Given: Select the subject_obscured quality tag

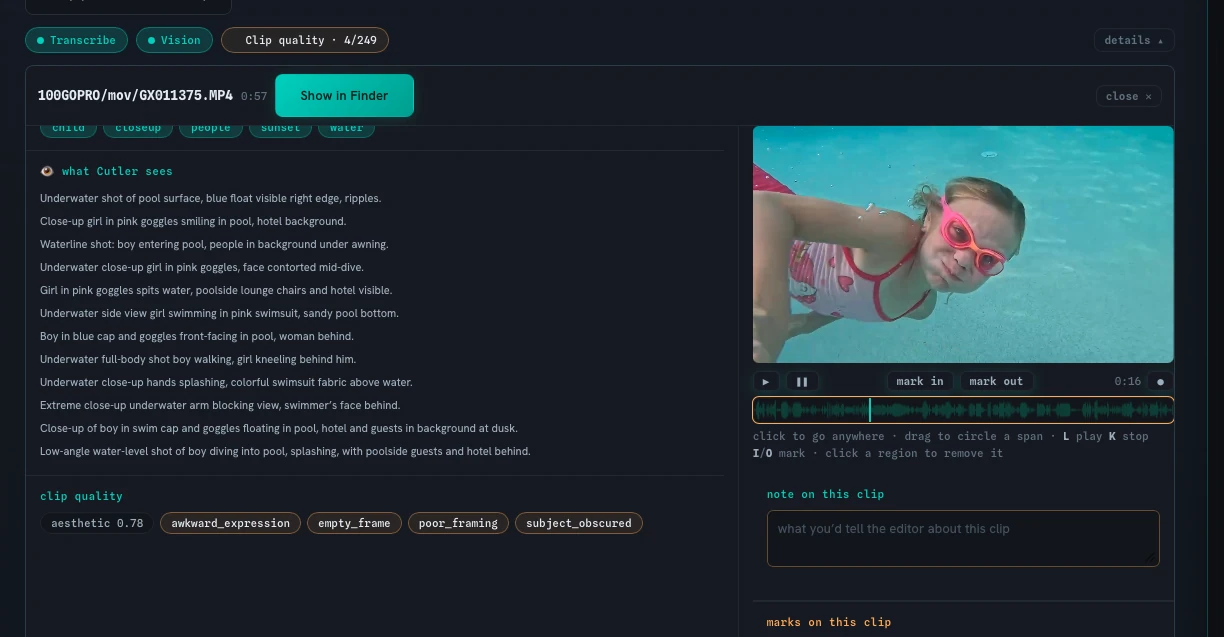Looking at the screenshot, I should [579, 523].
